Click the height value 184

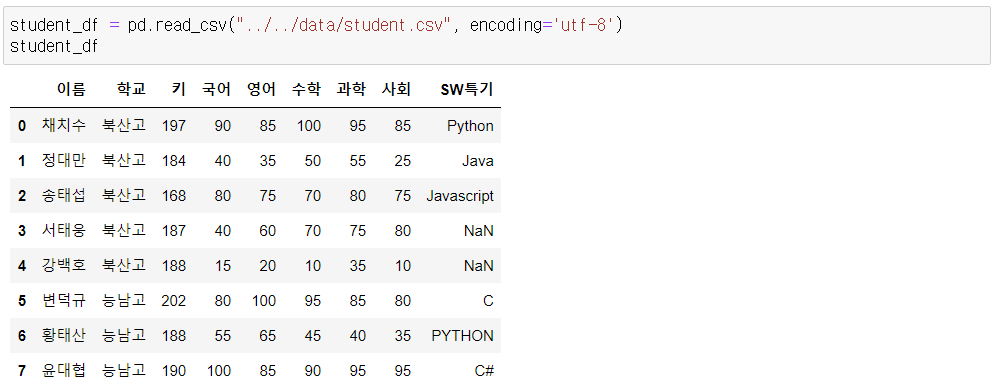click(174, 161)
